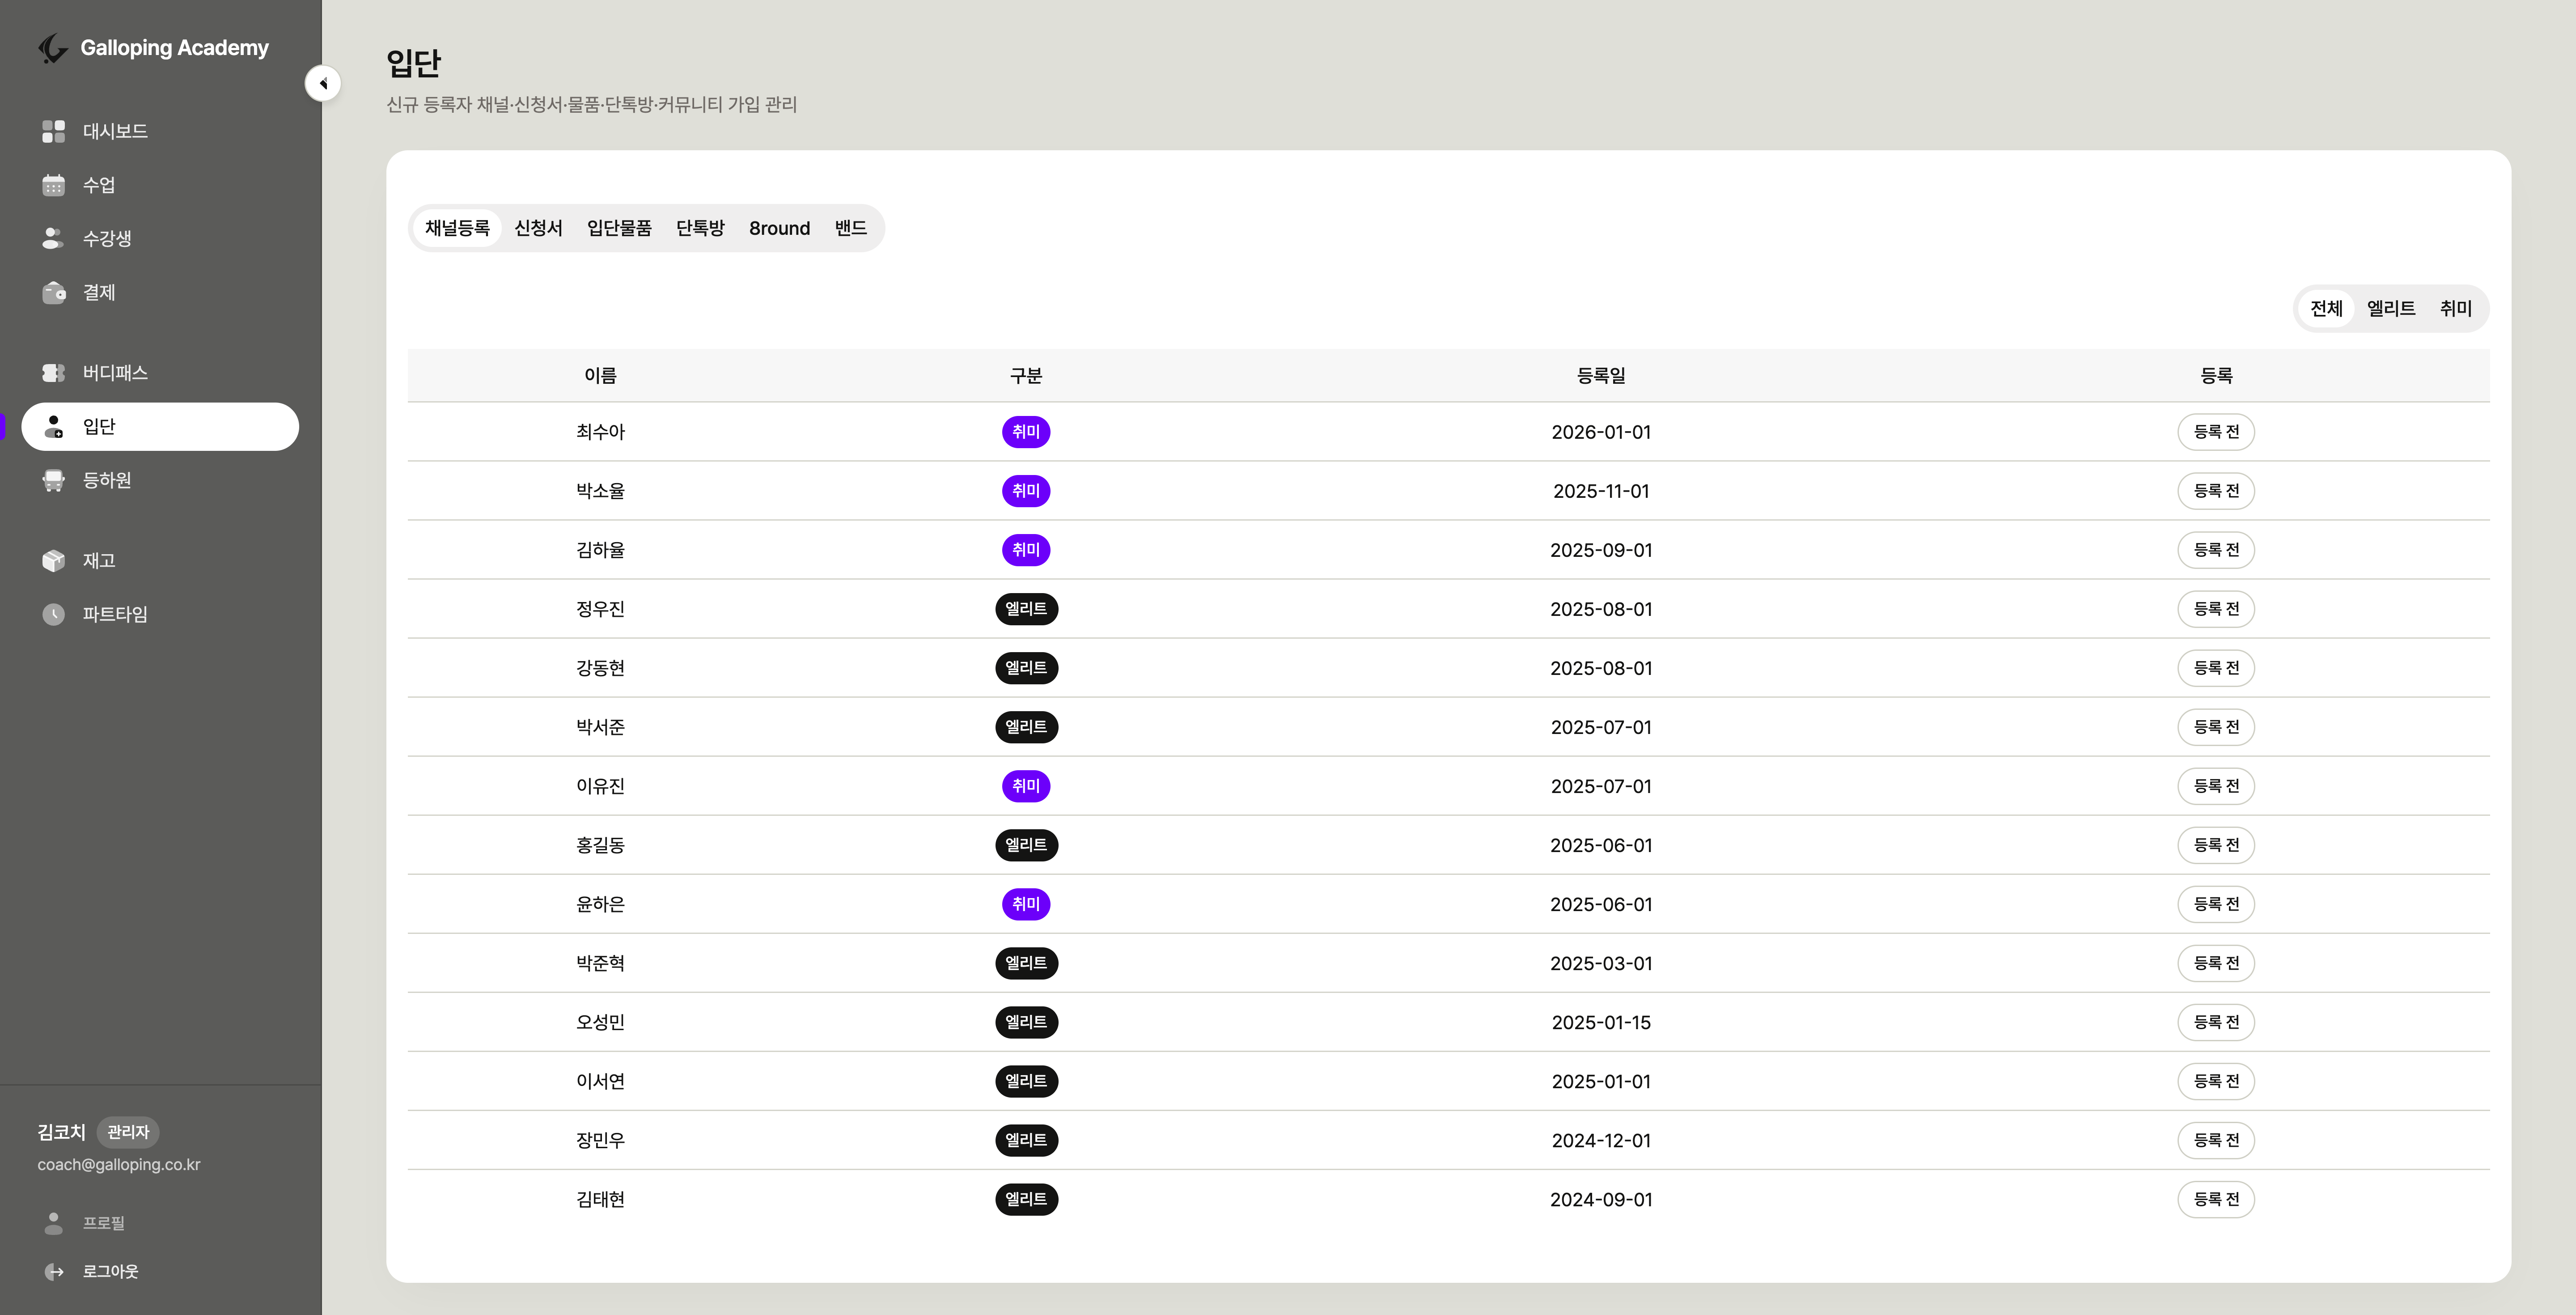
Task: Click 등록 전 button for 장민우
Action: click(2216, 1140)
